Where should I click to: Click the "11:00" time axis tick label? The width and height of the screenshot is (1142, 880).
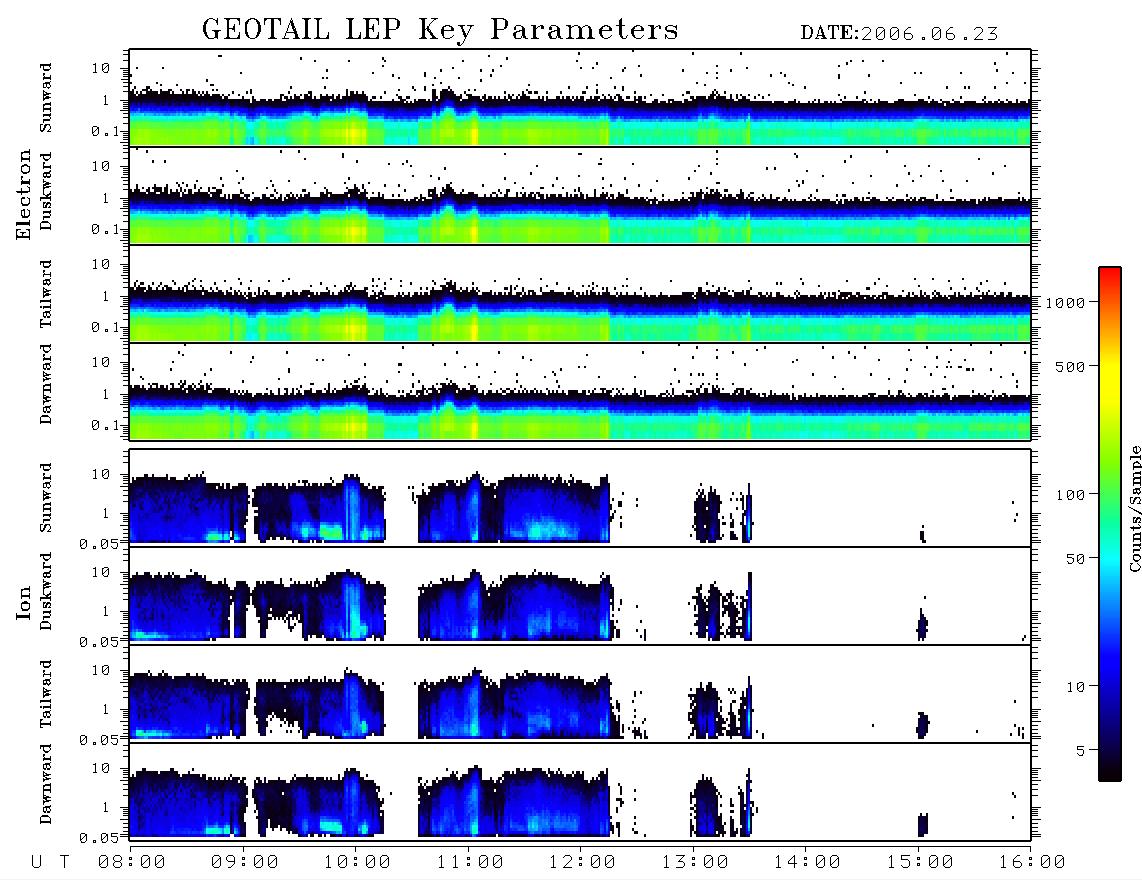point(470,862)
